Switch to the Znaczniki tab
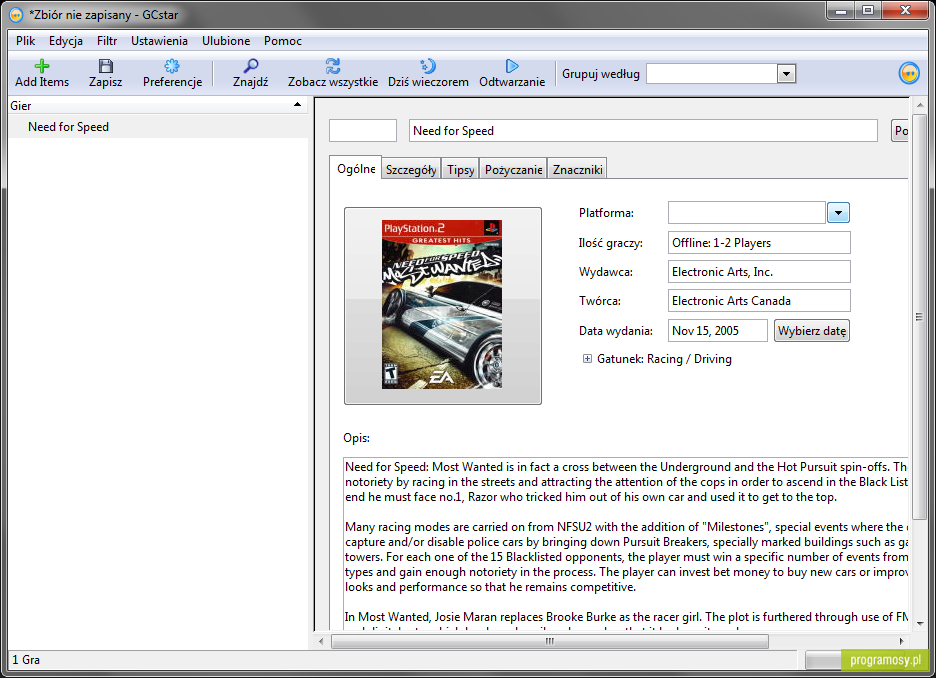 (577, 170)
